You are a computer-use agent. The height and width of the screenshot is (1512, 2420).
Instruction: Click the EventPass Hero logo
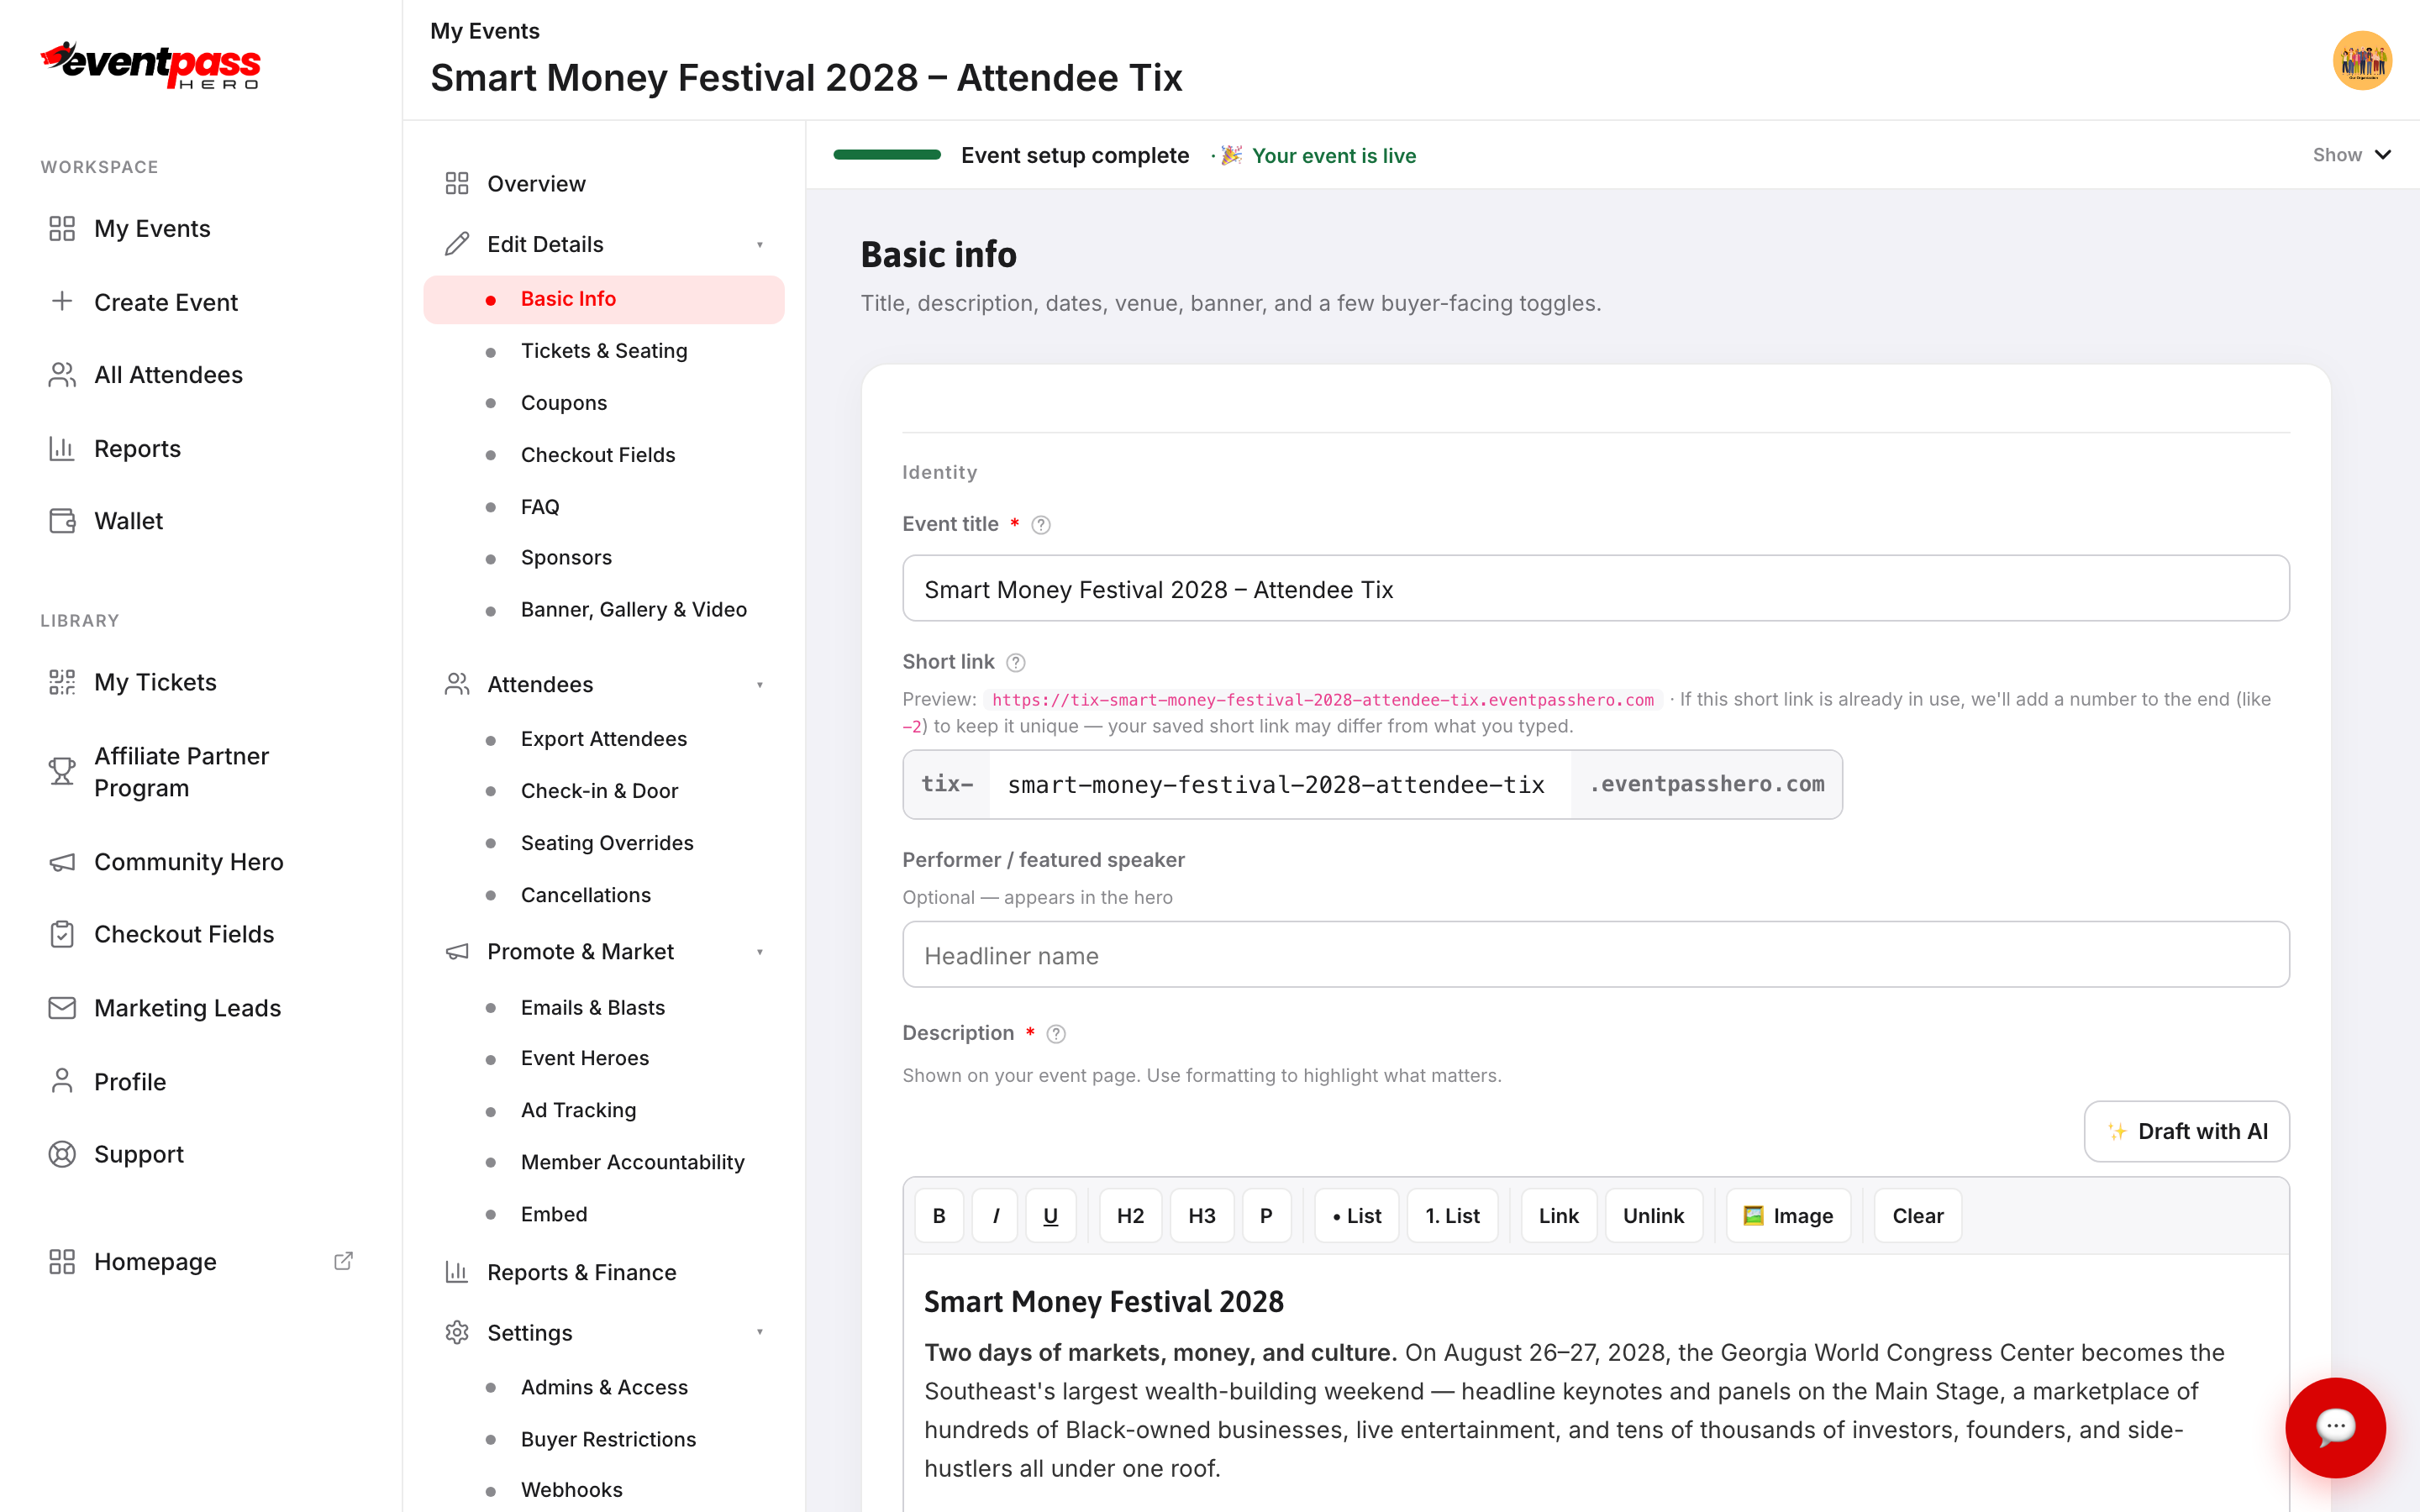[150, 65]
